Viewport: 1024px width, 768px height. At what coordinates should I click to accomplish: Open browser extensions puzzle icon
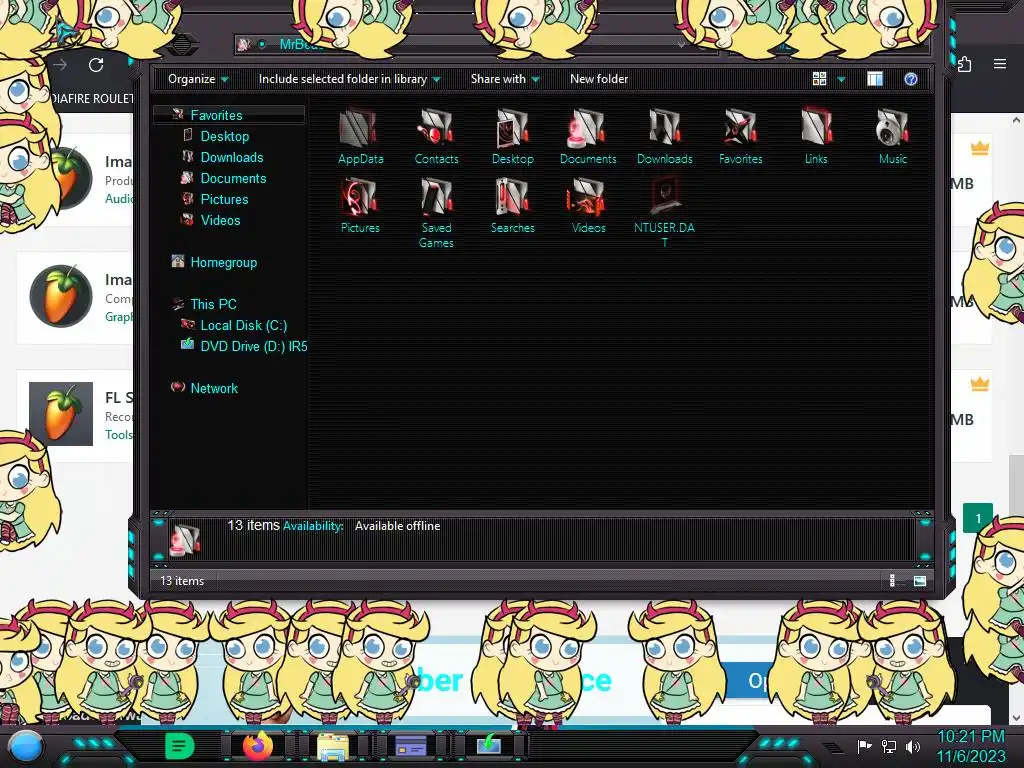(x=965, y=64)
